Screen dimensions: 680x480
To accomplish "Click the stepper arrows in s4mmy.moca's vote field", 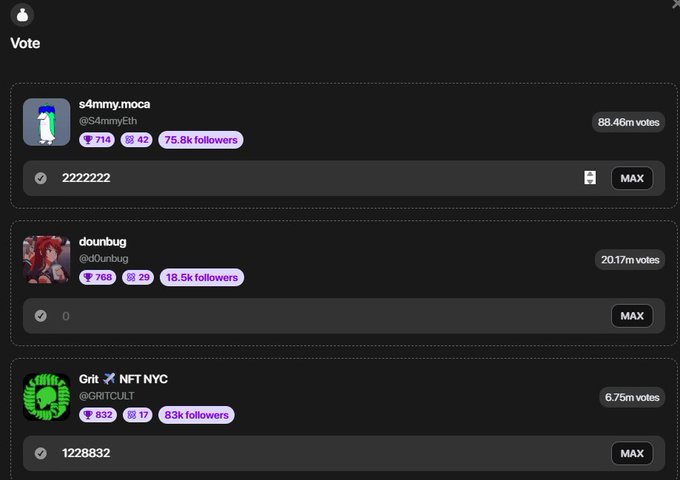I will pos(590,178).
